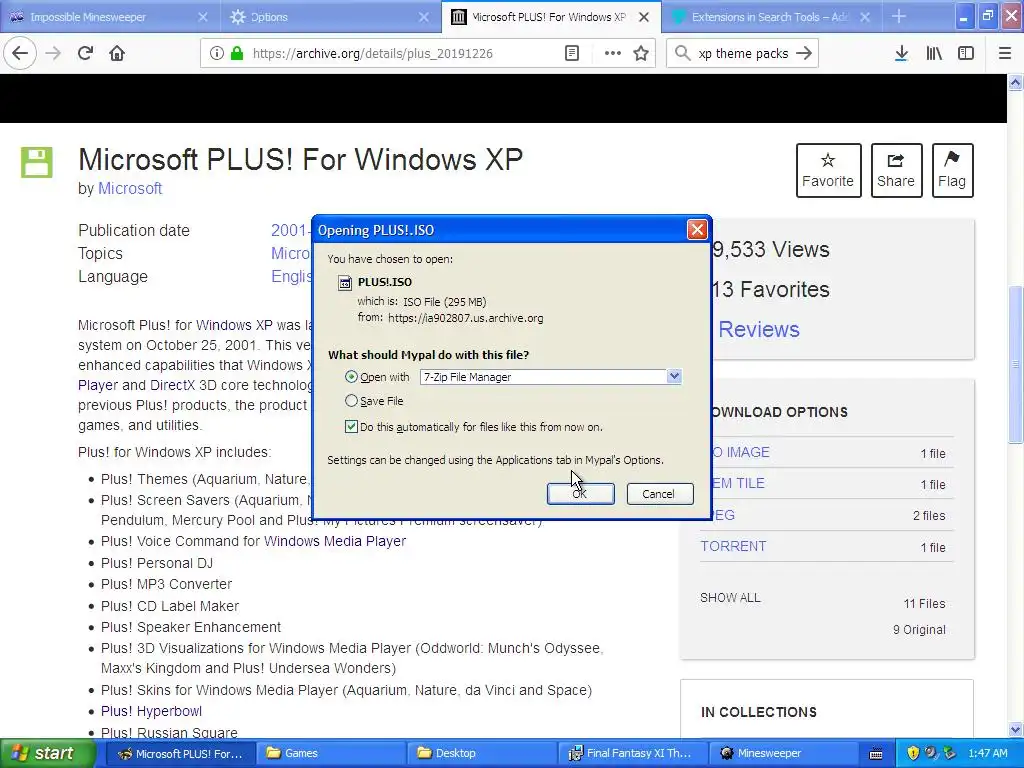Click the keyboard icon on the taskbar
The height and width of the screenshot is (768, 1024).
[x=876, y=754]
